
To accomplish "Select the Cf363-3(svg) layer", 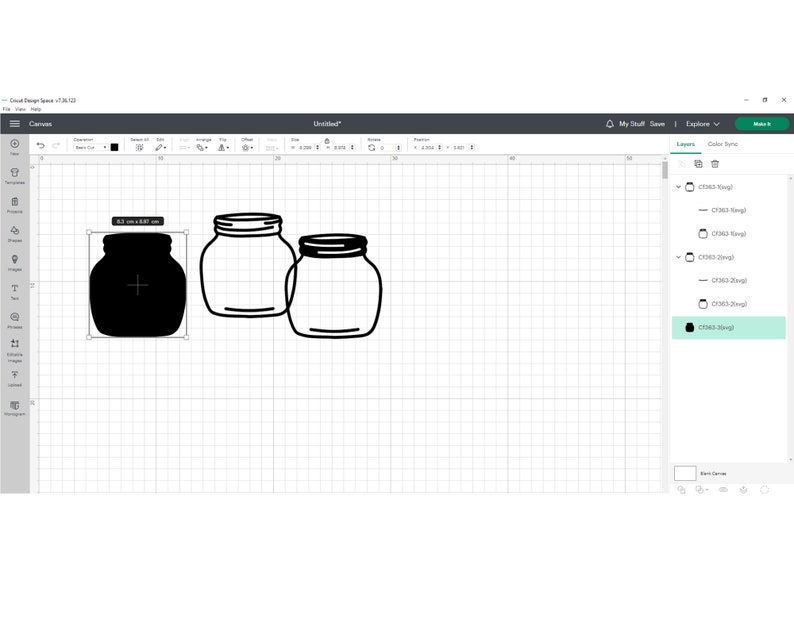I will [729, 328].
